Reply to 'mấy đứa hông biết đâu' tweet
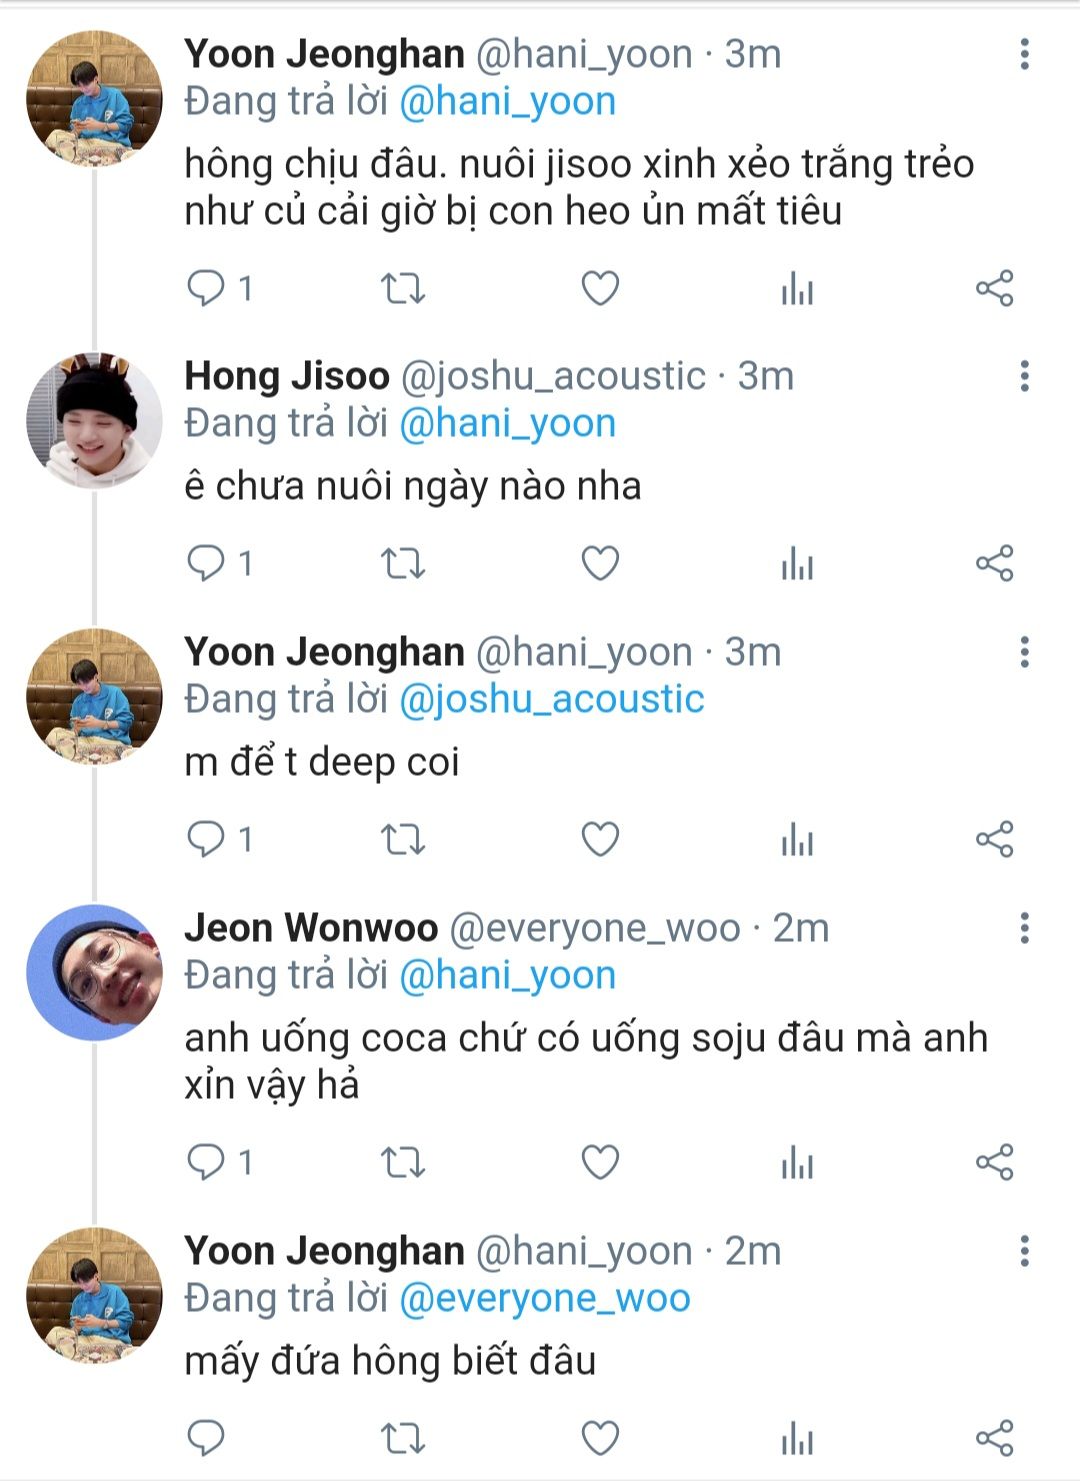 coord(207,1438)
